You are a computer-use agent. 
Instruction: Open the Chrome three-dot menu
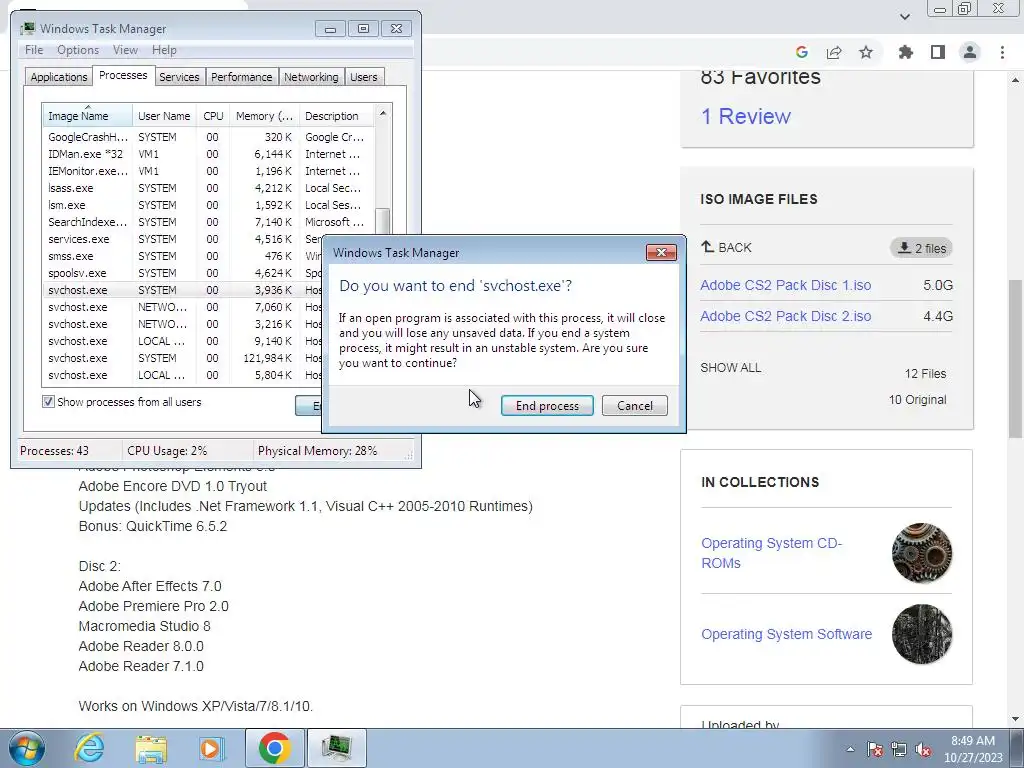coord(1002,52)
